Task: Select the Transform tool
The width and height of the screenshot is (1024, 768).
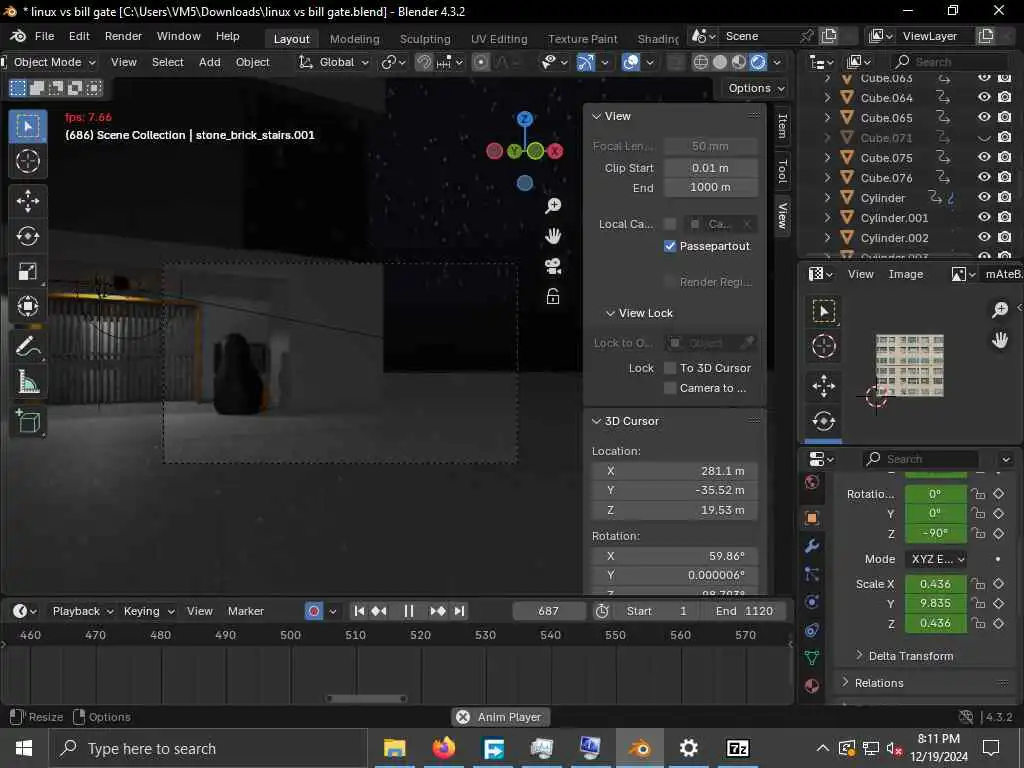Action: click(x=27, y=306)
